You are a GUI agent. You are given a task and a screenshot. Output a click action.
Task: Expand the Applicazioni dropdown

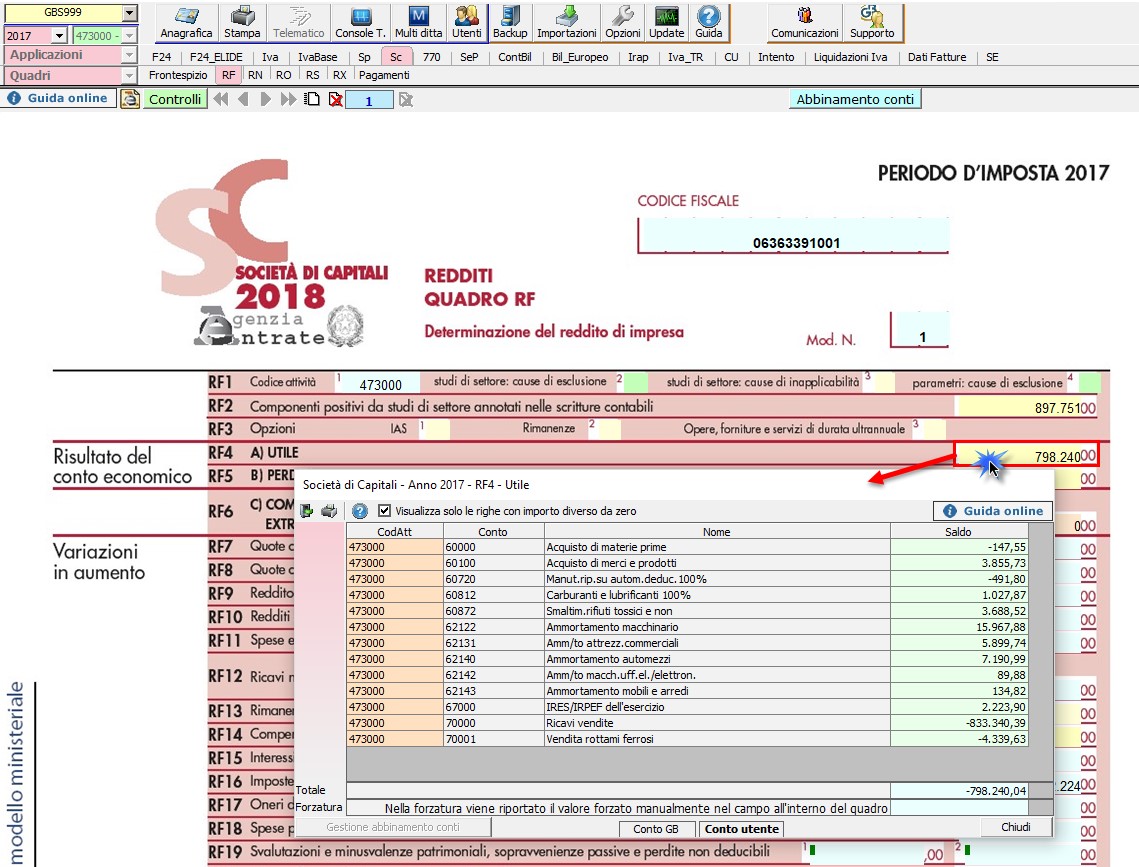(129, 55)
